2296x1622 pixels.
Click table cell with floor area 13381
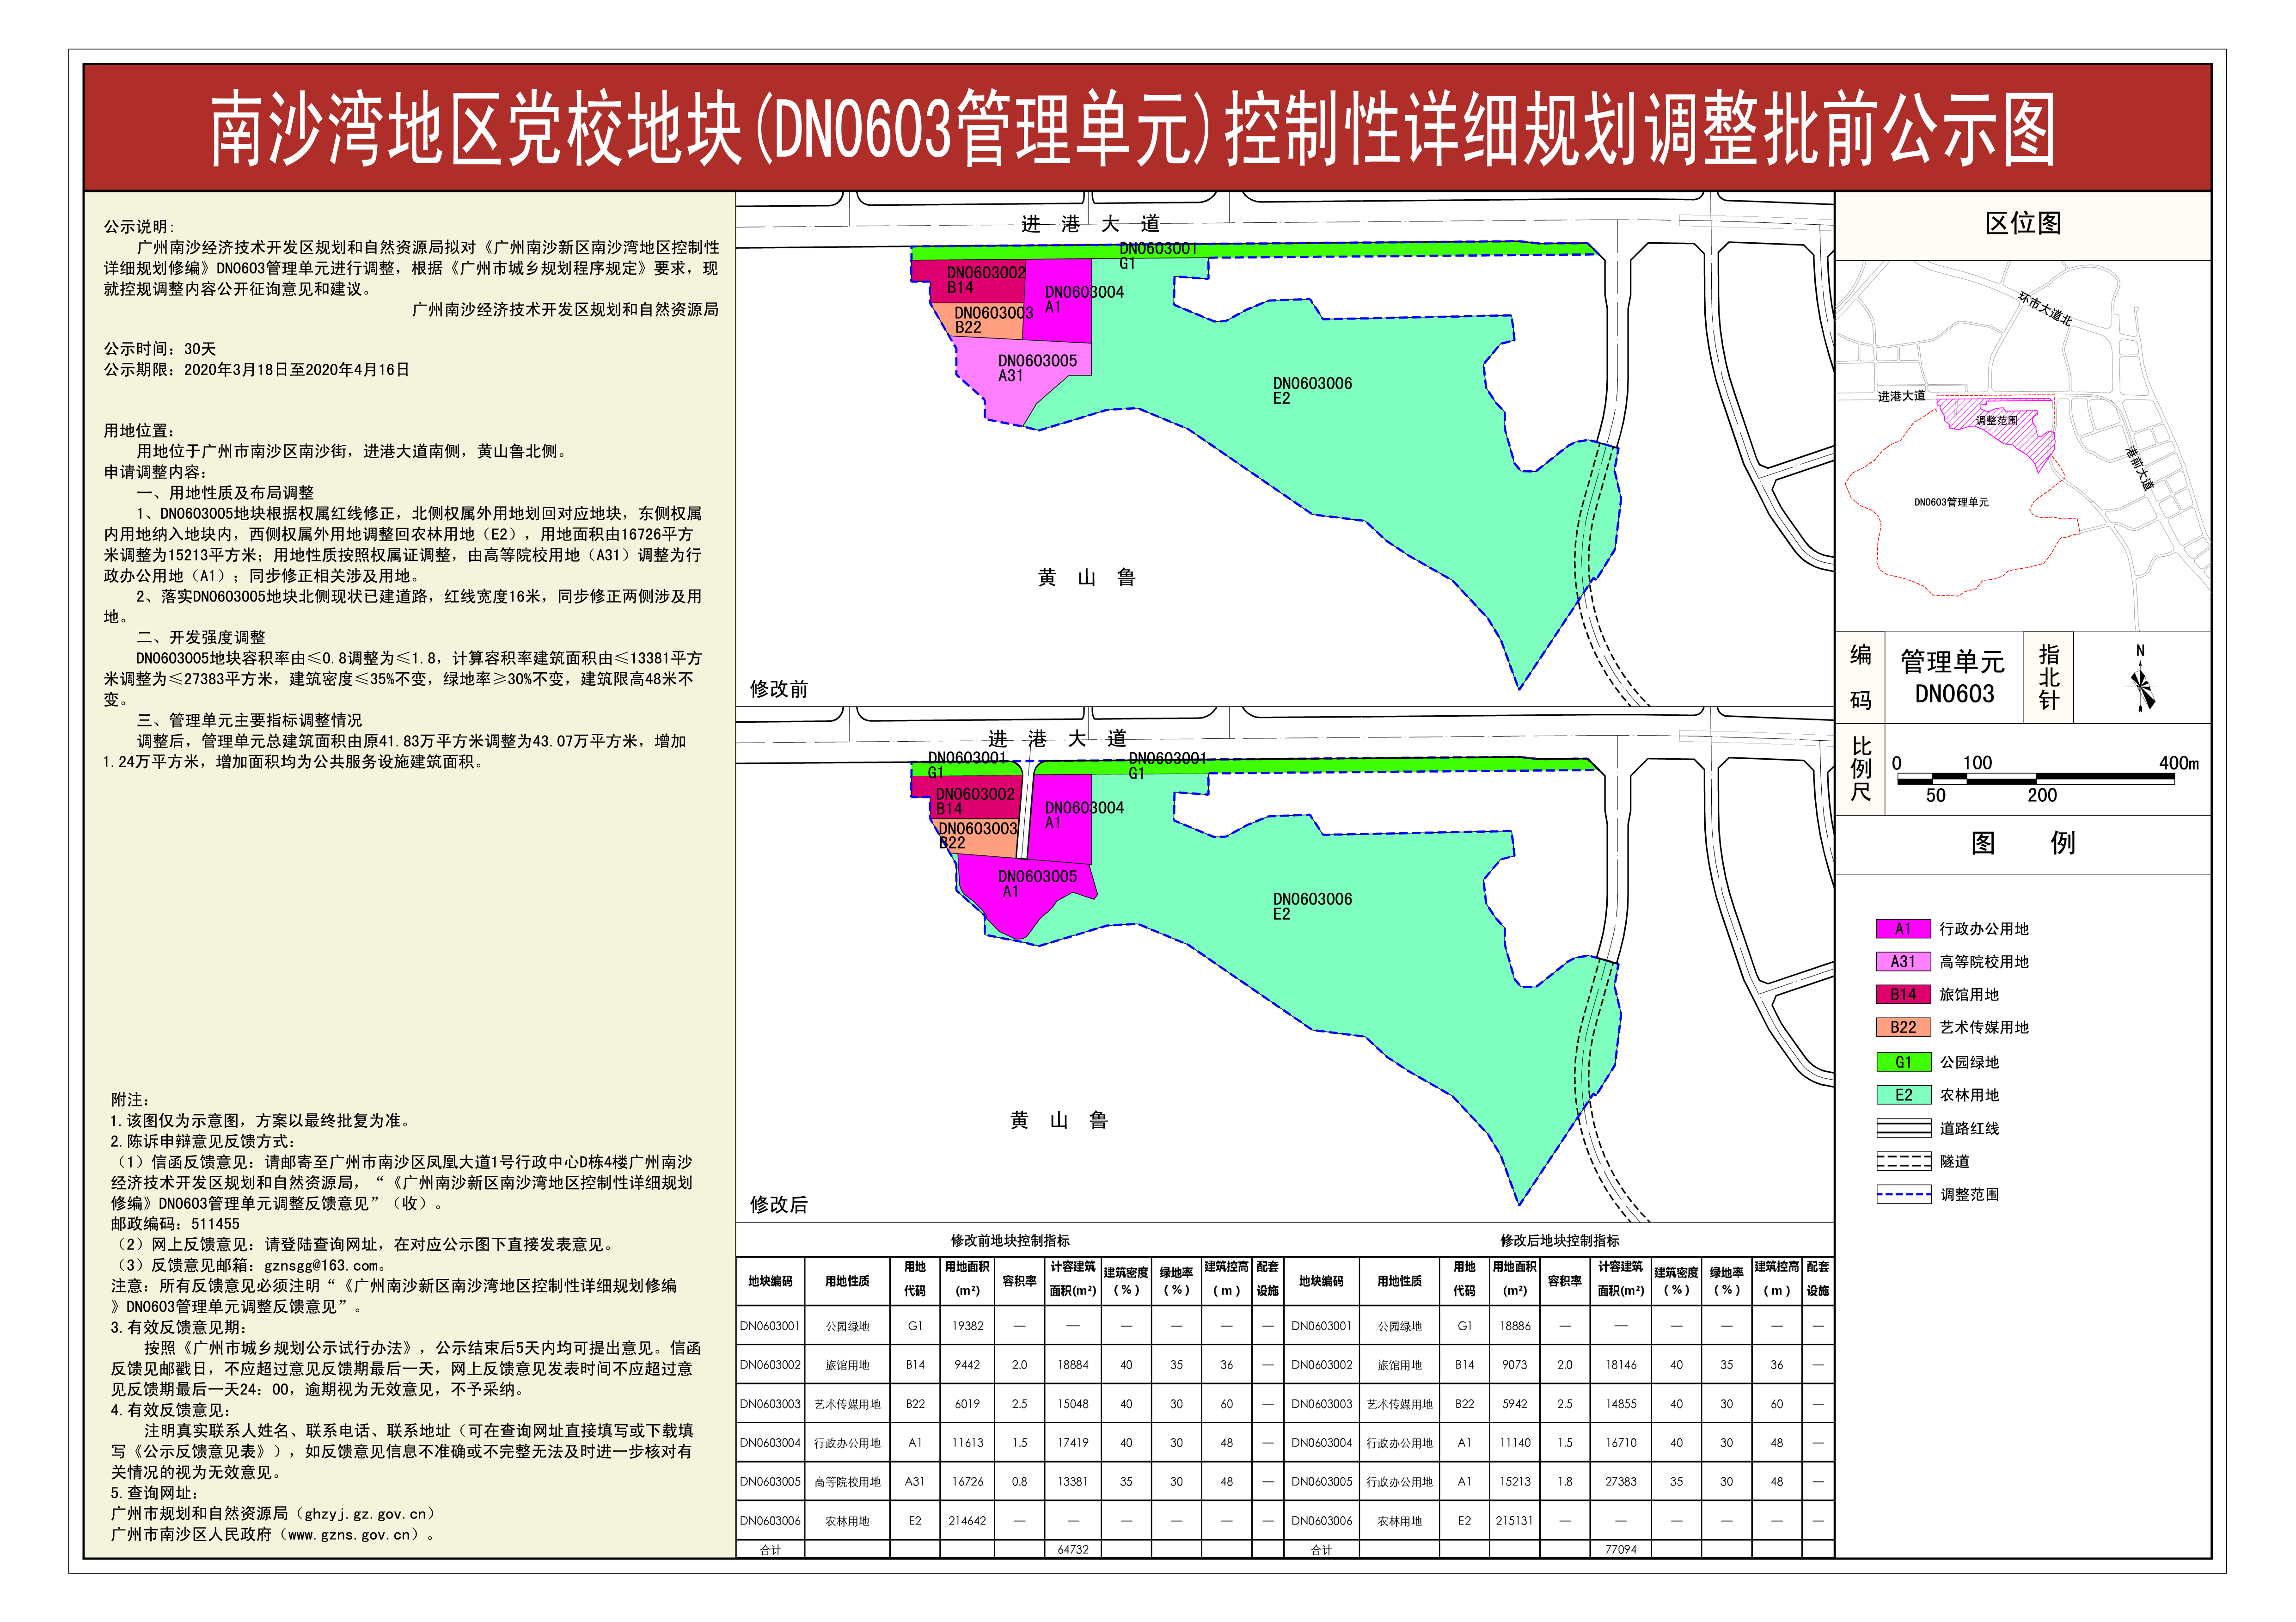point(1073,1482)
